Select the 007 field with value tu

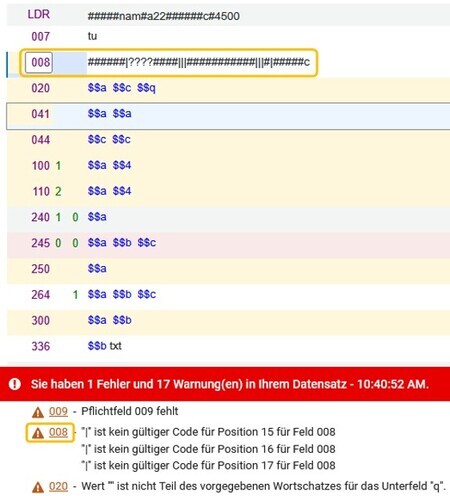(228, 36)
